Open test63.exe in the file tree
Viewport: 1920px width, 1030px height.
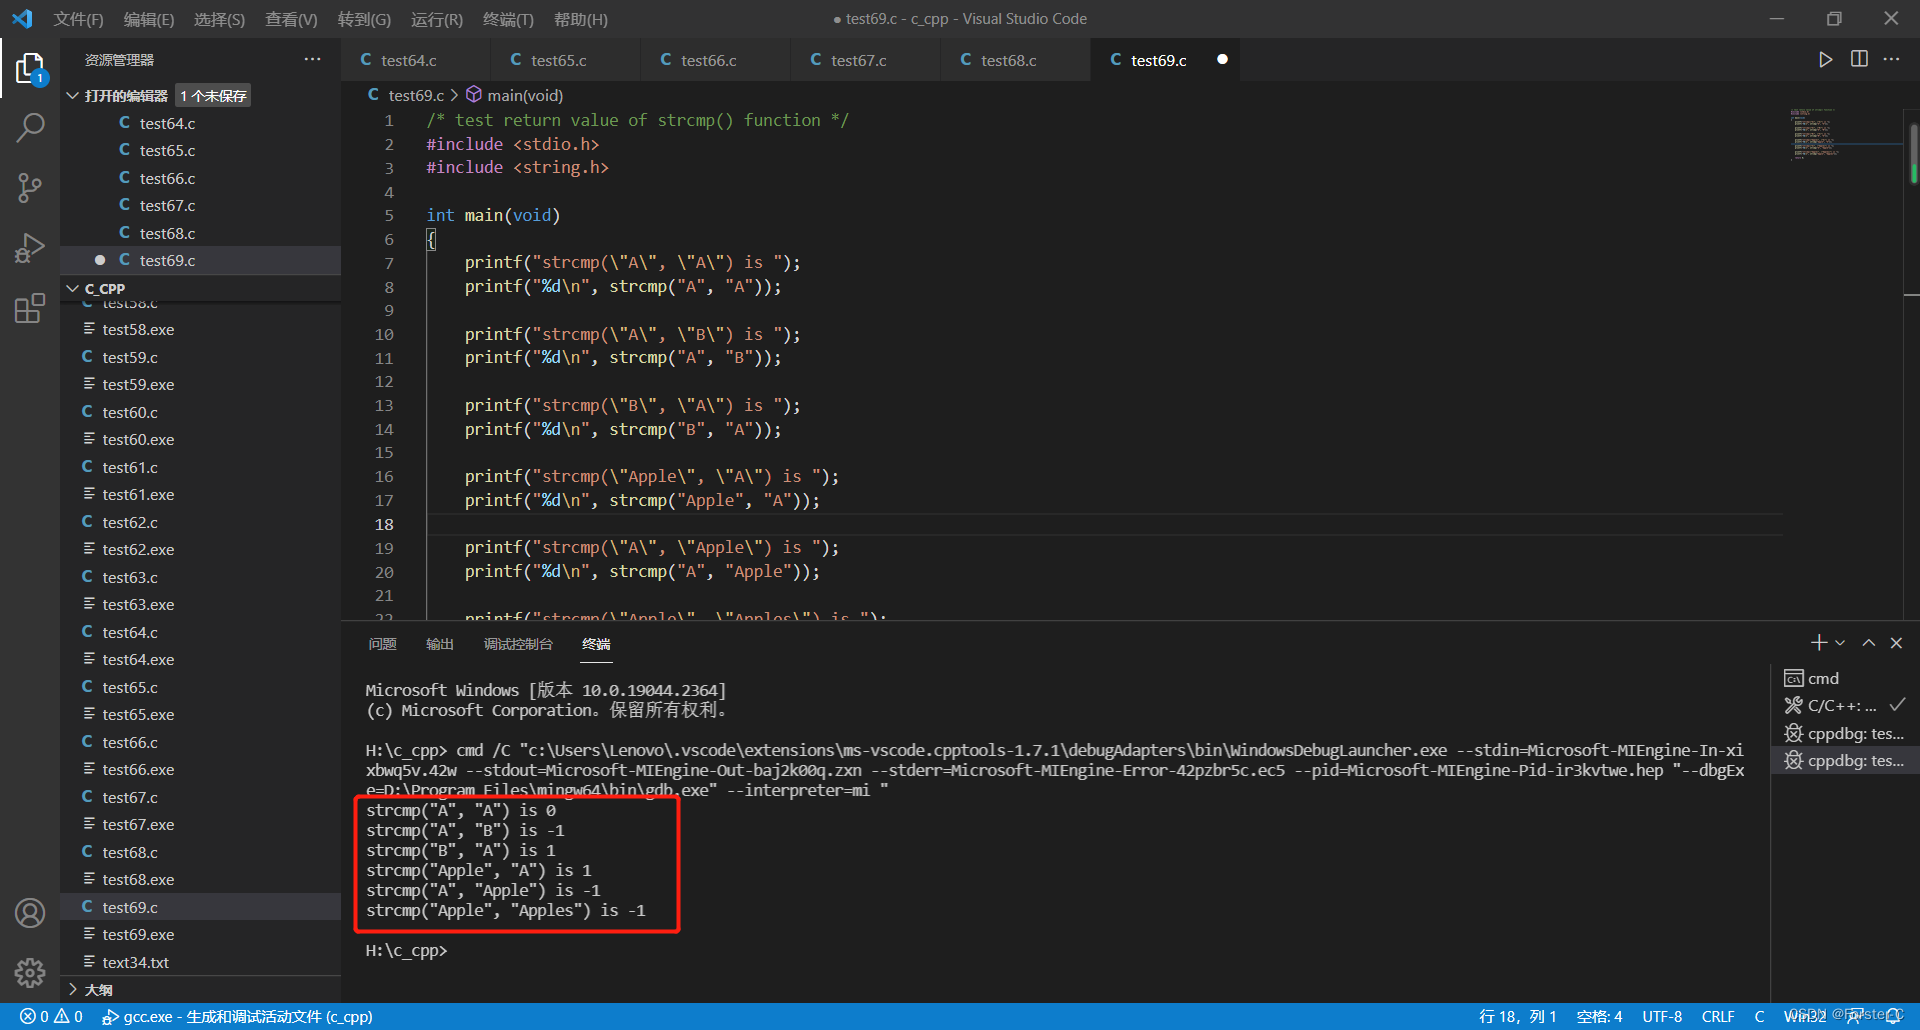200,604
